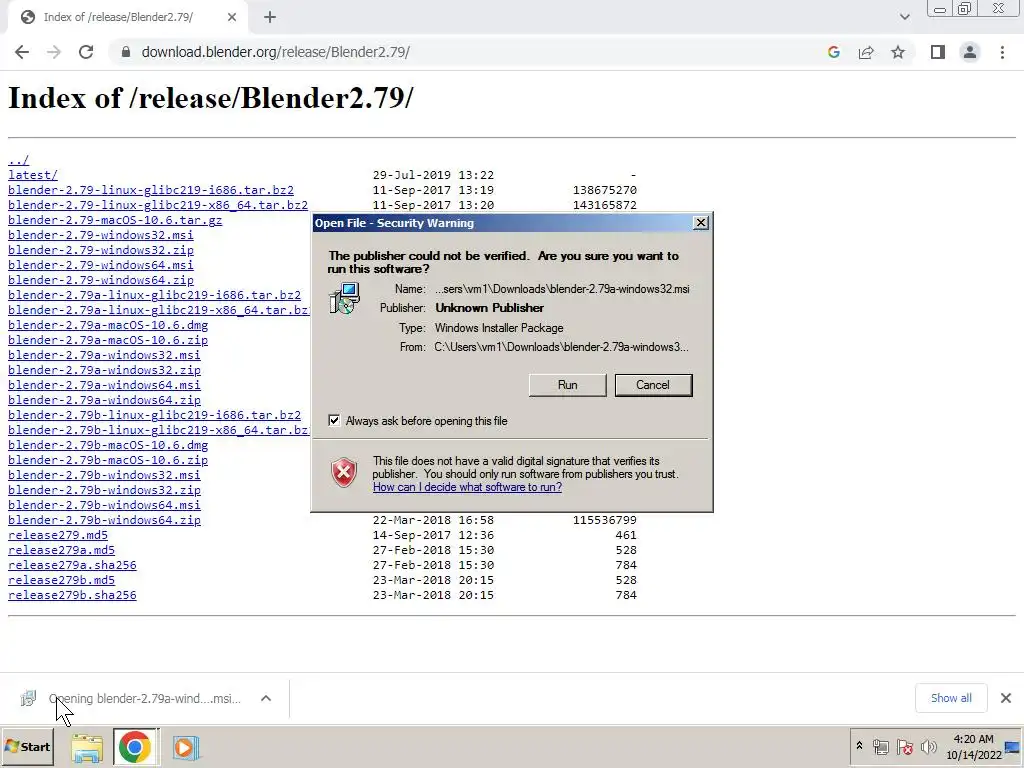Download blender-2.79b-windows64.zip
1024x768 pixels.
pos(104,520)
